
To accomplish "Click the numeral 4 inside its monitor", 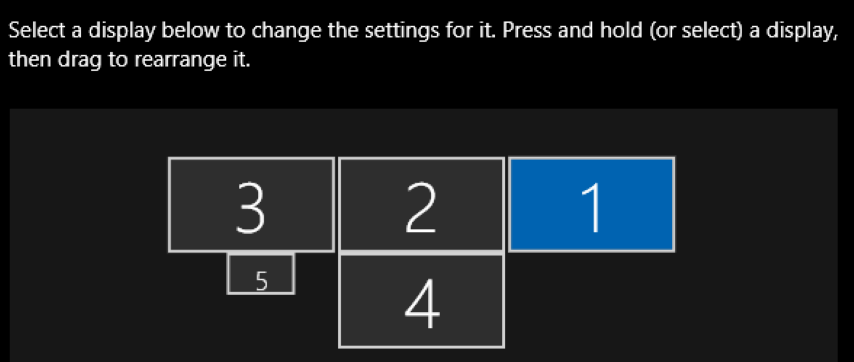I will pos(422,304).
